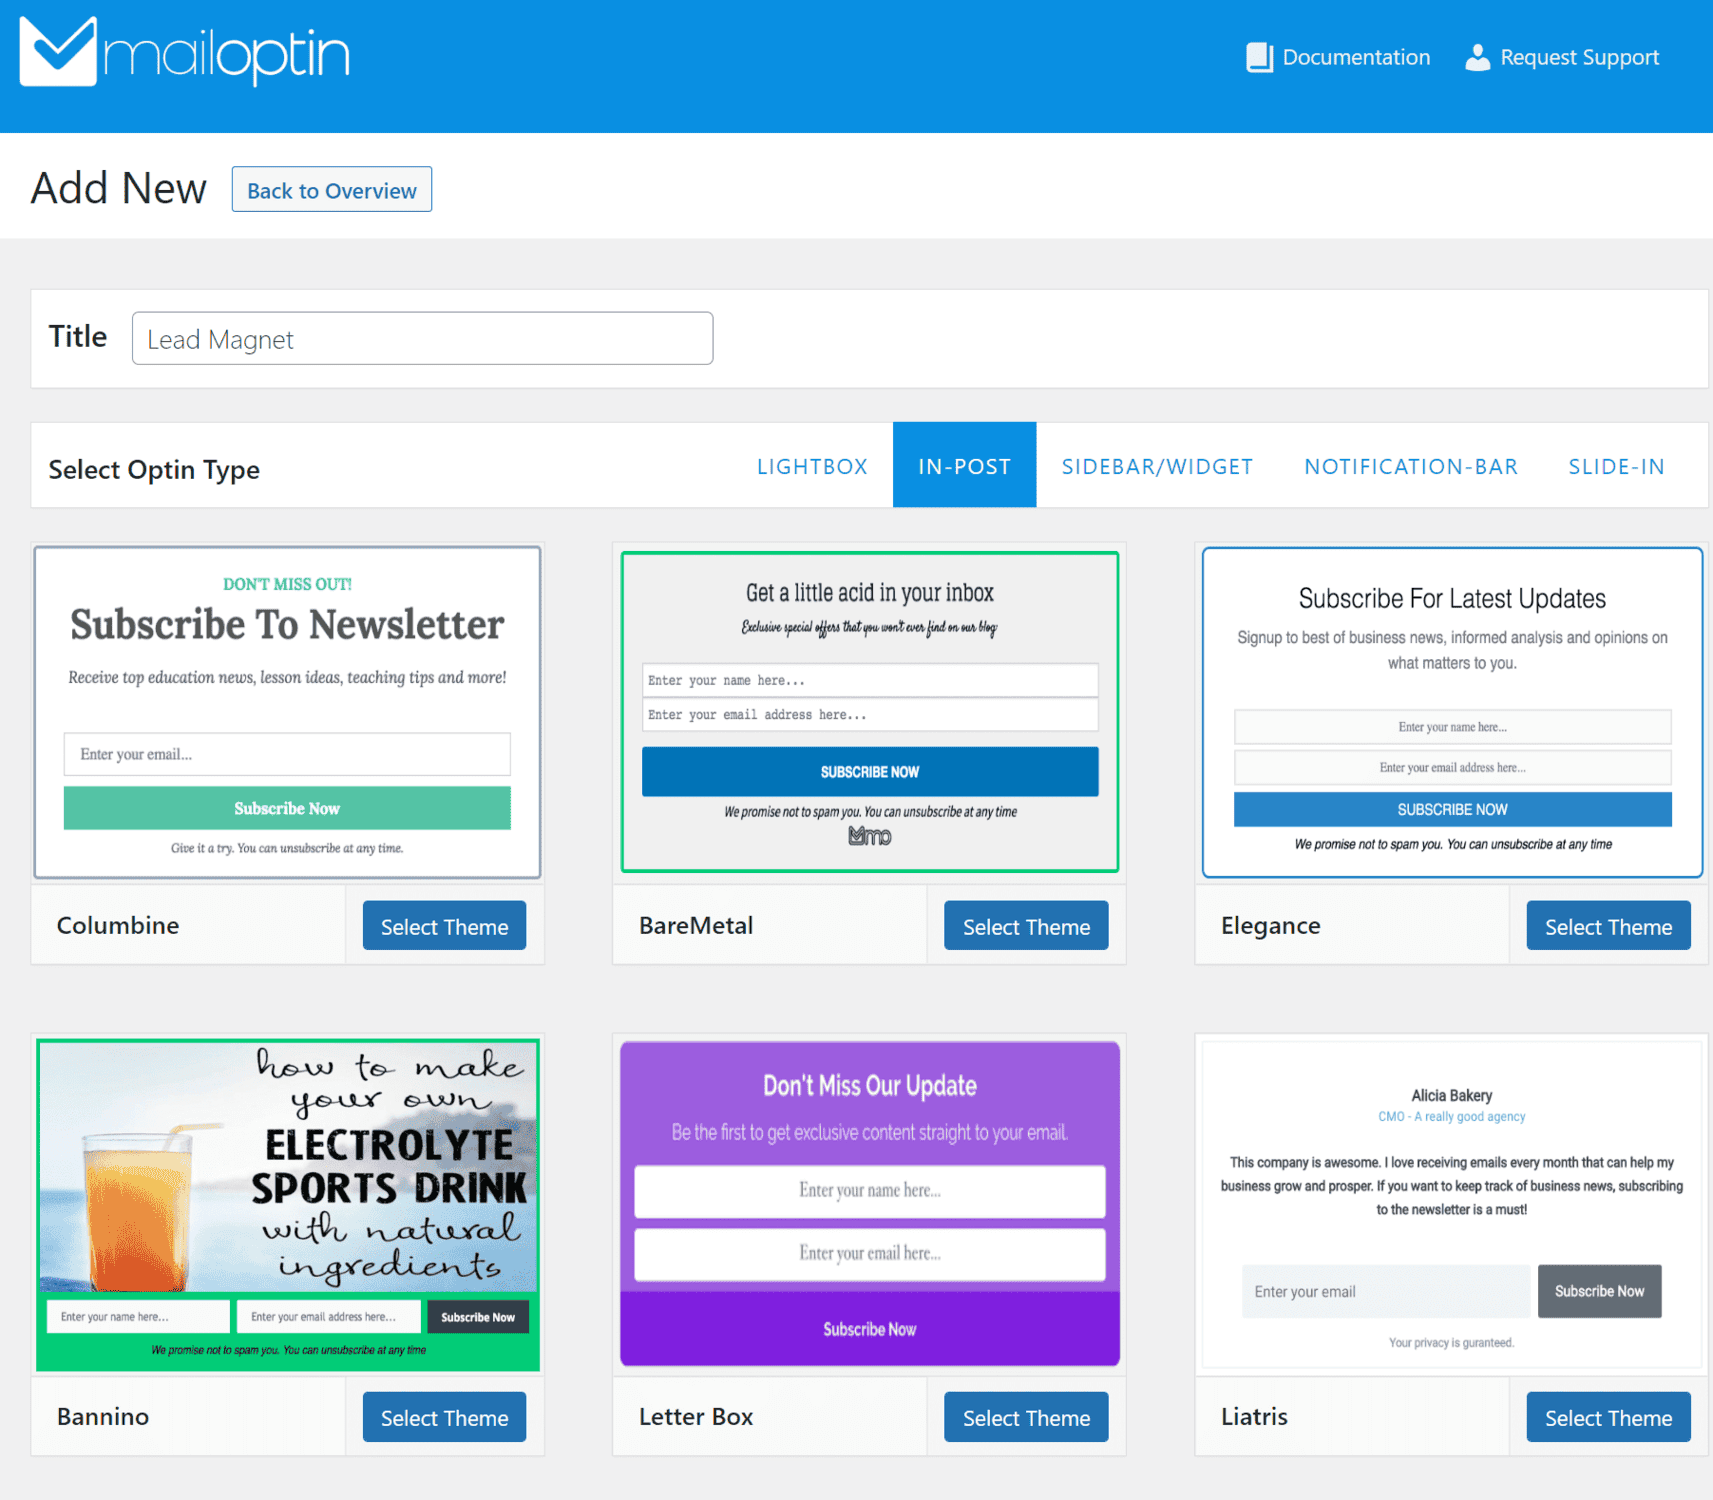Select the Liatris theme

point(1607,1417)
